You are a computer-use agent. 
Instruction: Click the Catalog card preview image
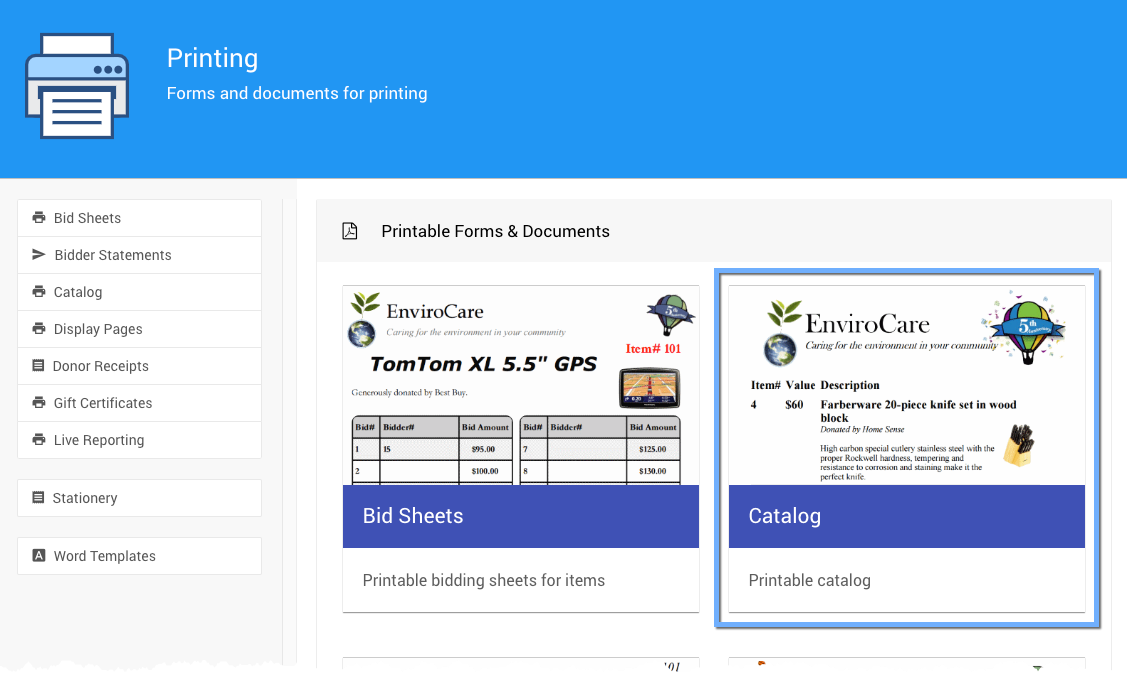(x=906, y=386)
